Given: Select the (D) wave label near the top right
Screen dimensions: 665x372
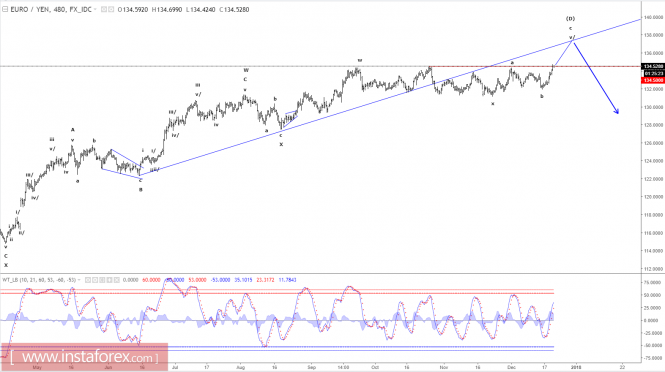Looking at the screenshot, I should point(570,19).
